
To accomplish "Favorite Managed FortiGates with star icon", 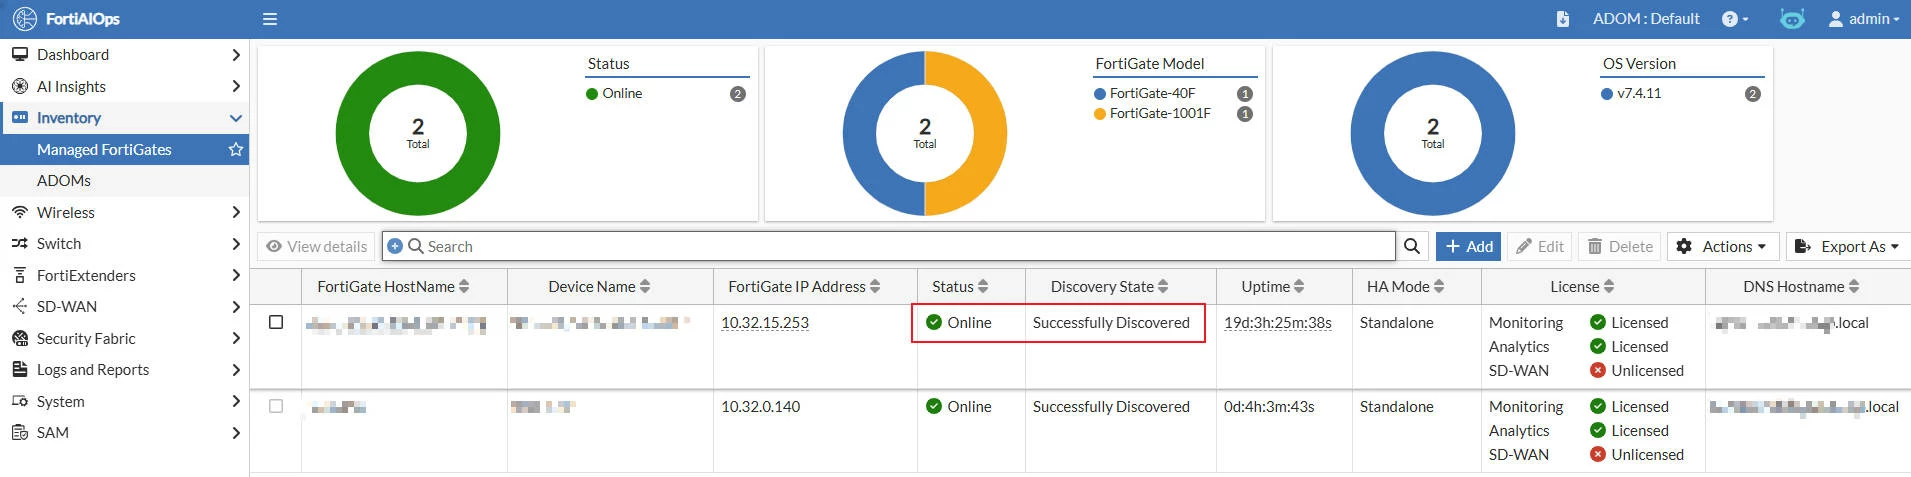I will (x=236, y=150).
